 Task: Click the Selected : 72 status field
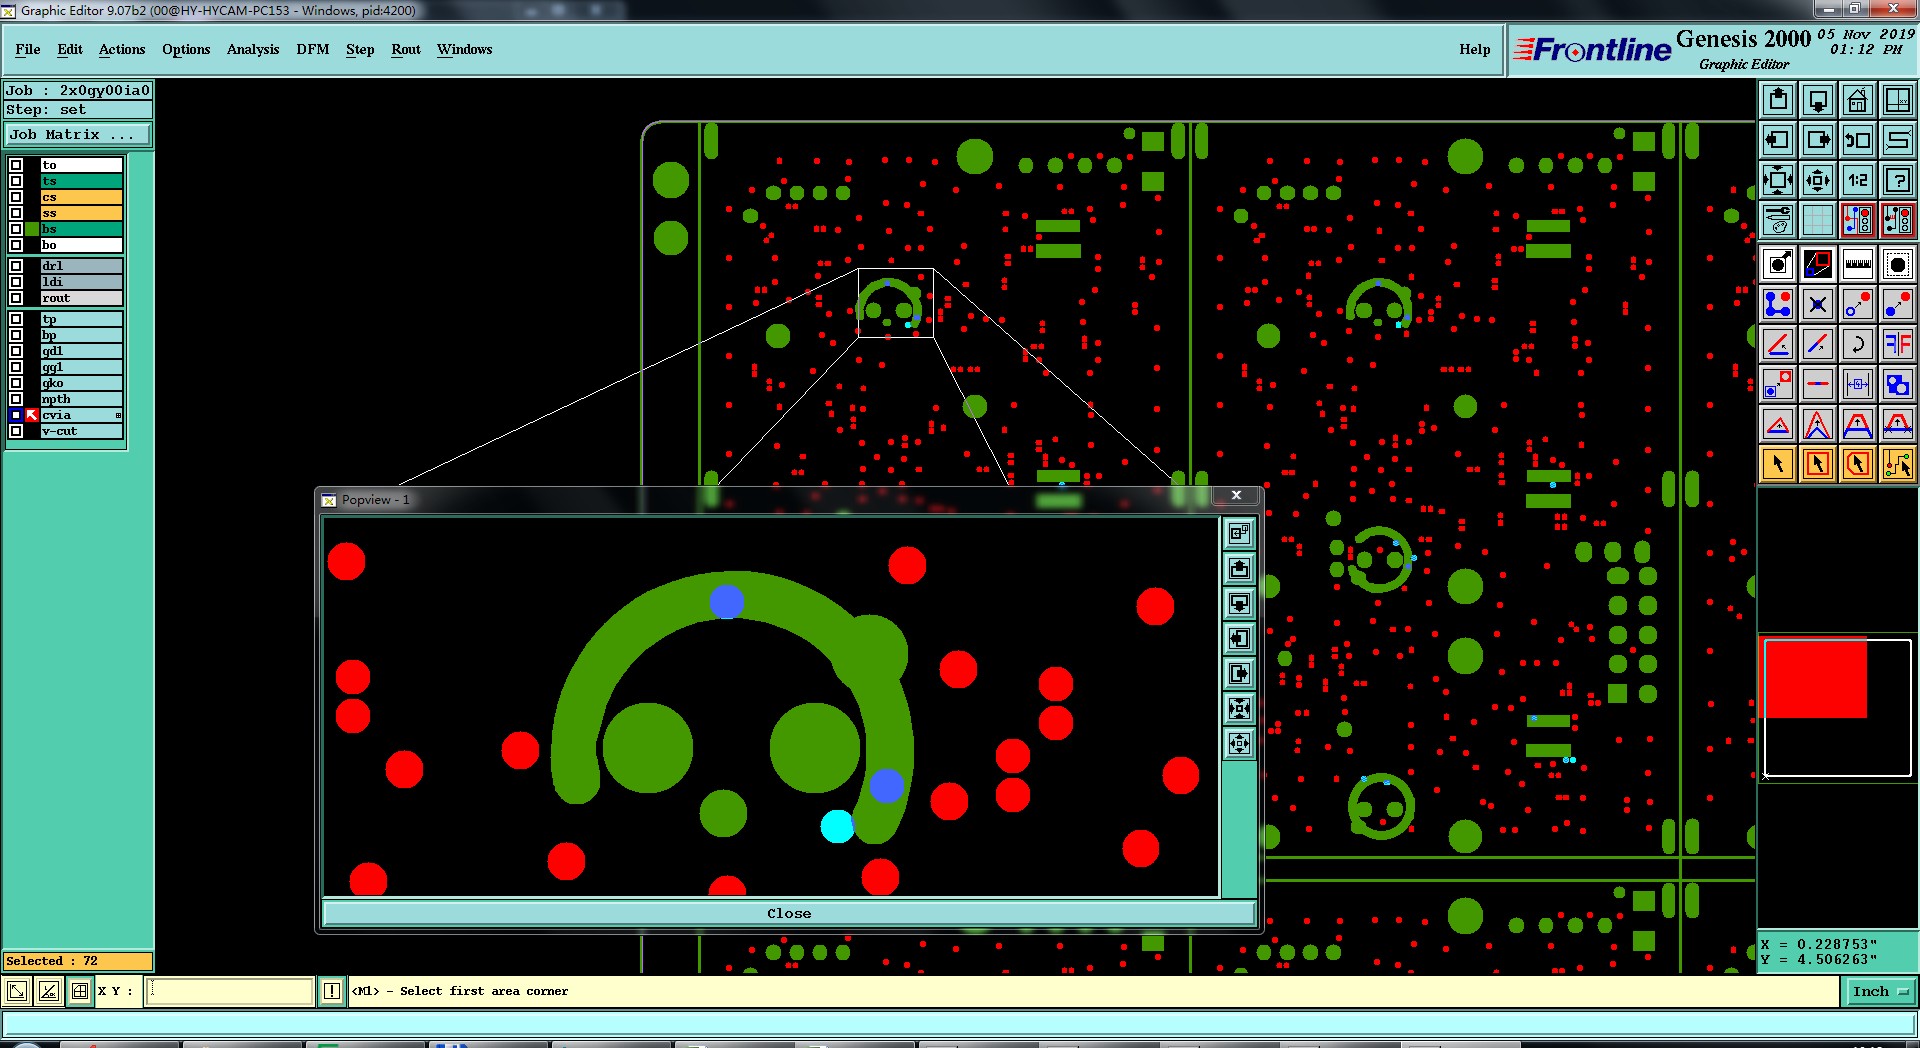click(78, 961)
